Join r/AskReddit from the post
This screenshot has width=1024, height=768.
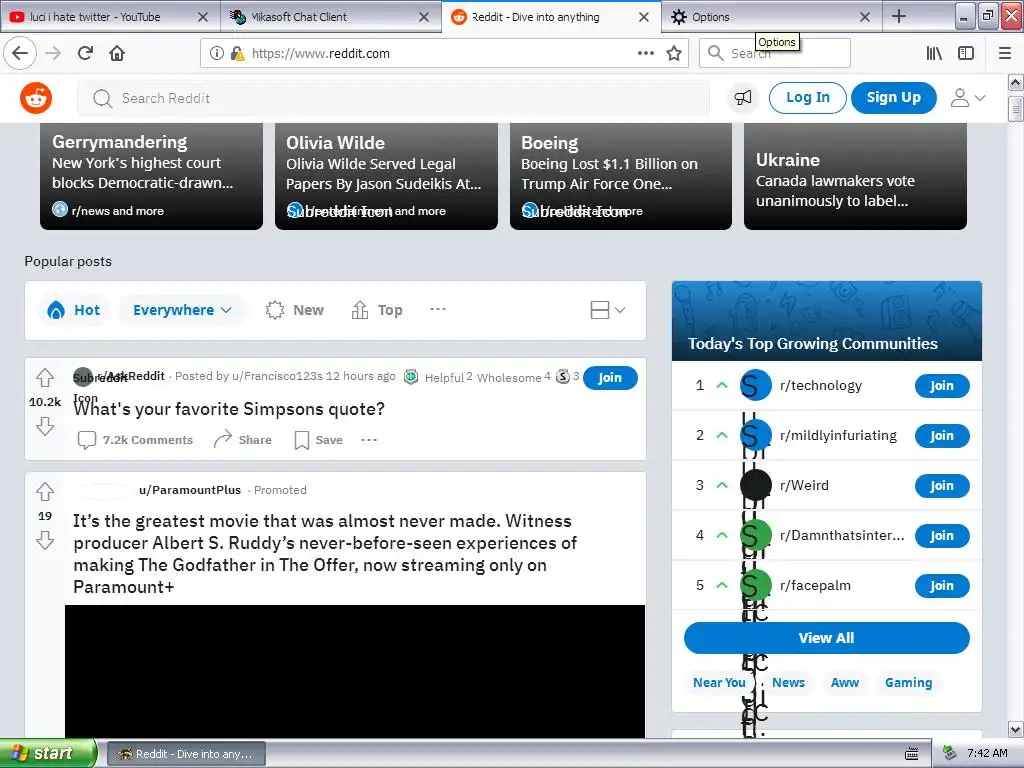click(610, 377)
